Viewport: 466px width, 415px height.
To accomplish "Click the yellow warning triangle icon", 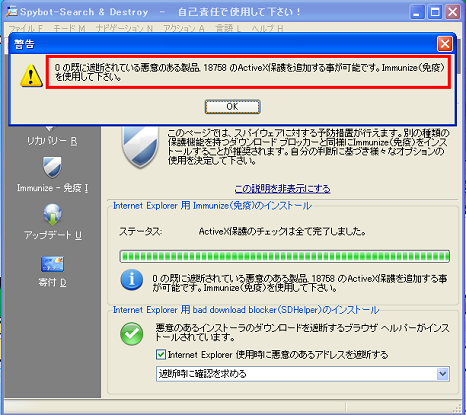I will pos(31,76).
